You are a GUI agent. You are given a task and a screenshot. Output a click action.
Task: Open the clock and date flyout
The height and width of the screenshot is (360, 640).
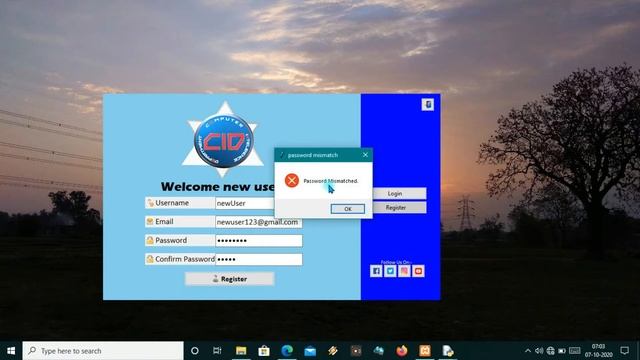598,351
